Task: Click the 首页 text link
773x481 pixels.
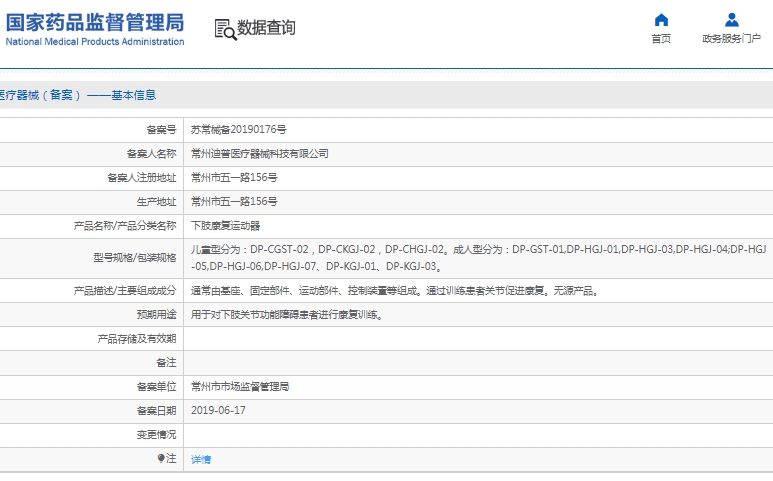Action: tap(661, 38)
